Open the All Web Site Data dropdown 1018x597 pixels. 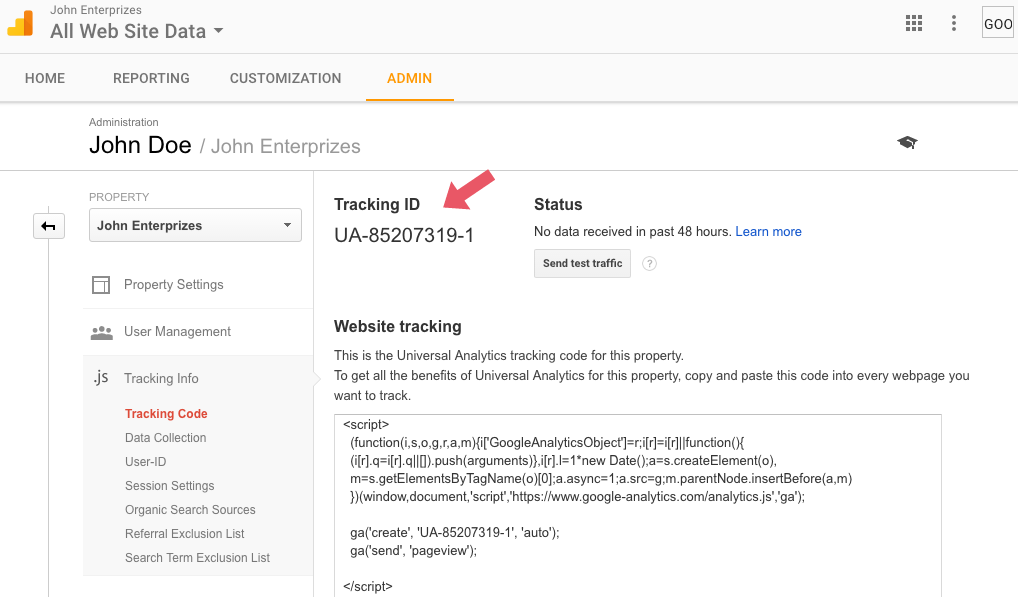pyautogui.click(x=137, y=30)
